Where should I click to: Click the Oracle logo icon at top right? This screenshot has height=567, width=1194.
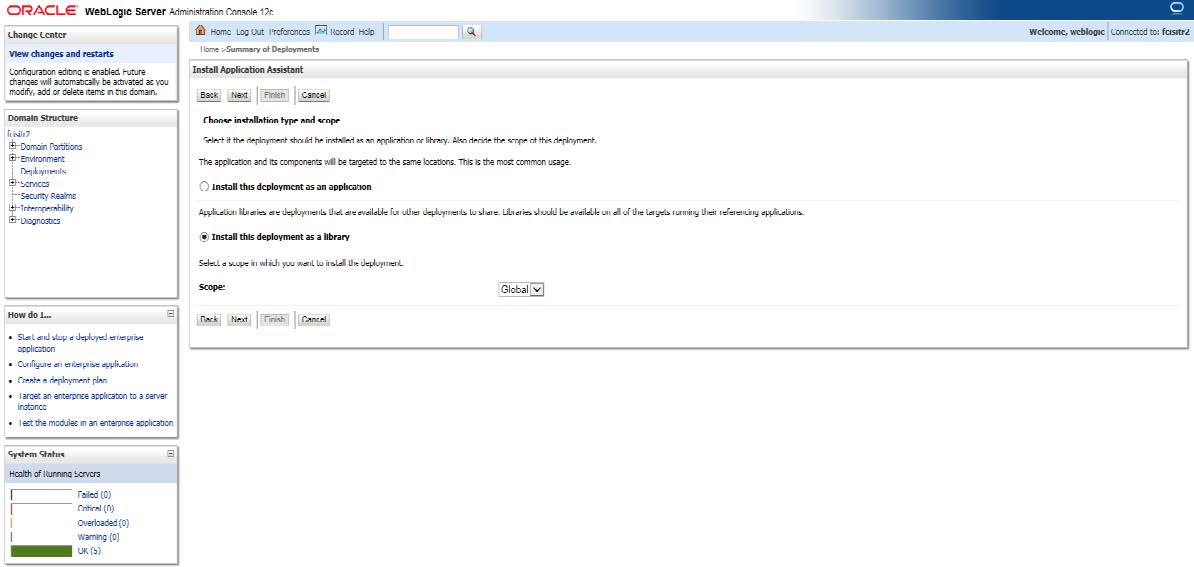pos(1176,8)
